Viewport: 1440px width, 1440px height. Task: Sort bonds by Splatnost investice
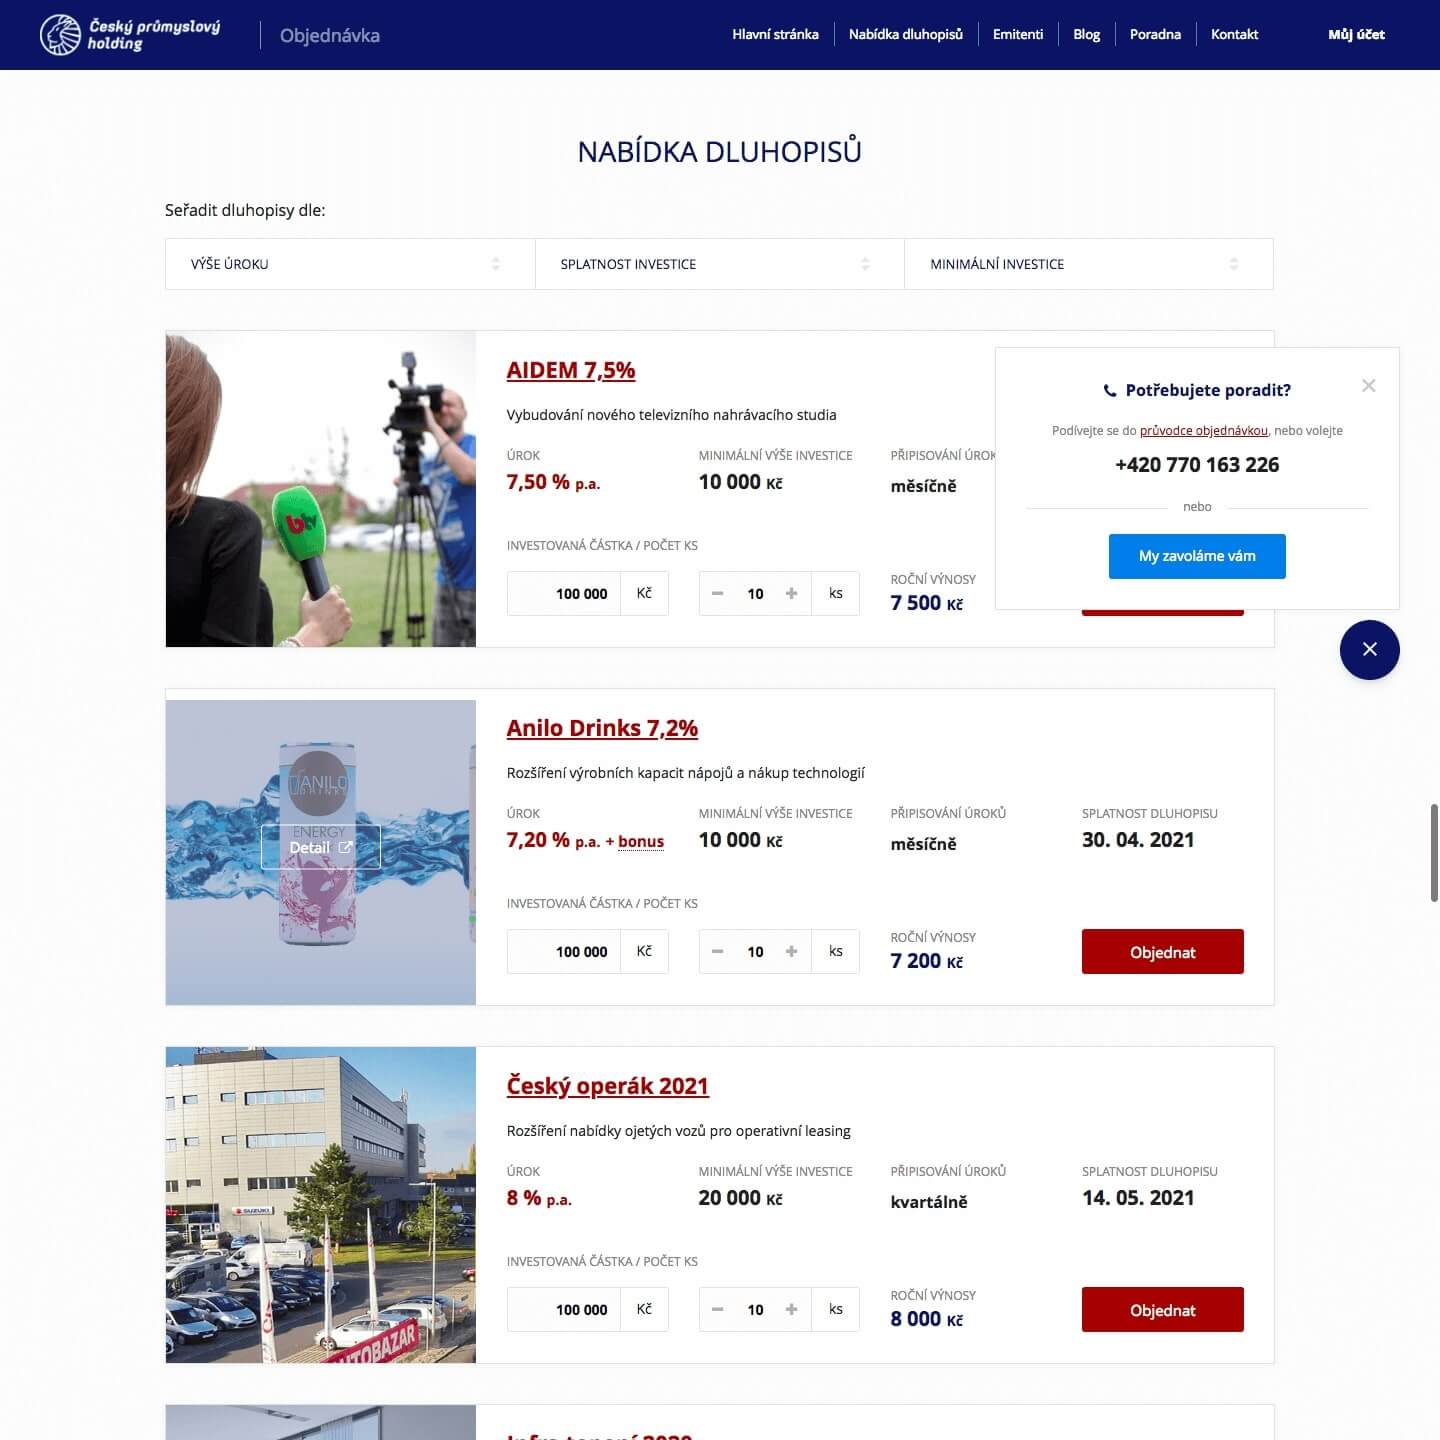(x=720, y=264)
